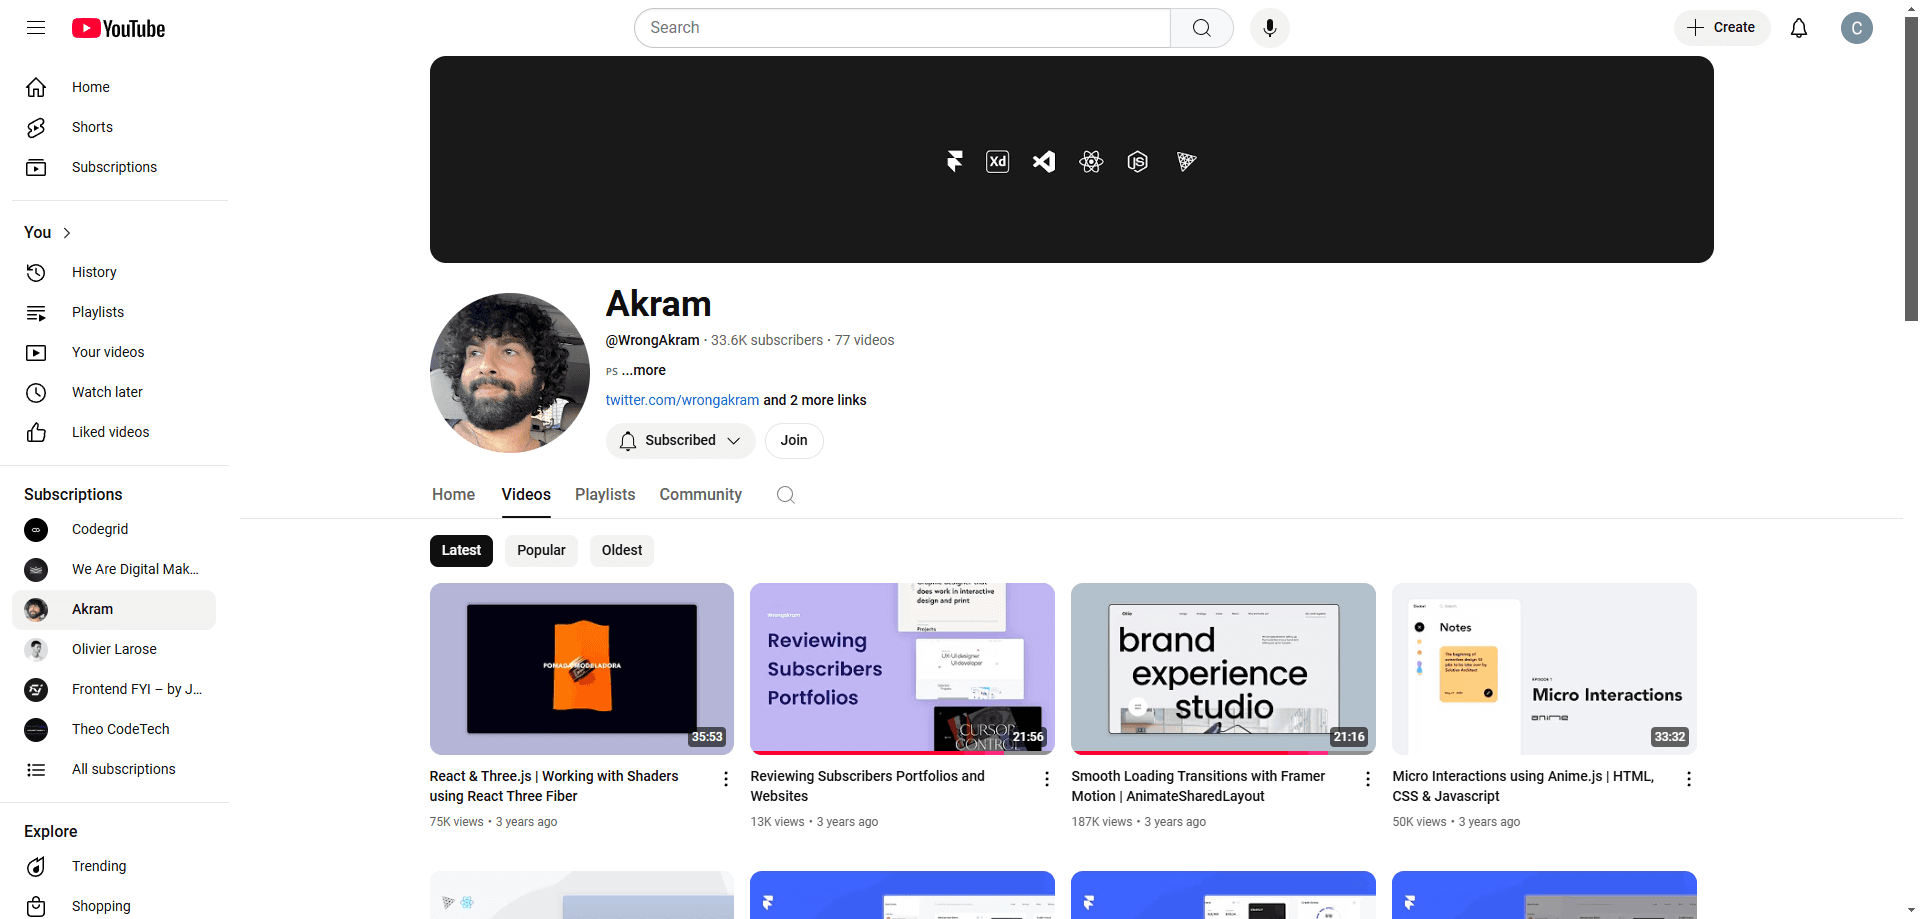This screenshot has height=919, width=1920.
Task: Open options for Smooth Loading Transitions video
Action: click(x=1367, y=779)
